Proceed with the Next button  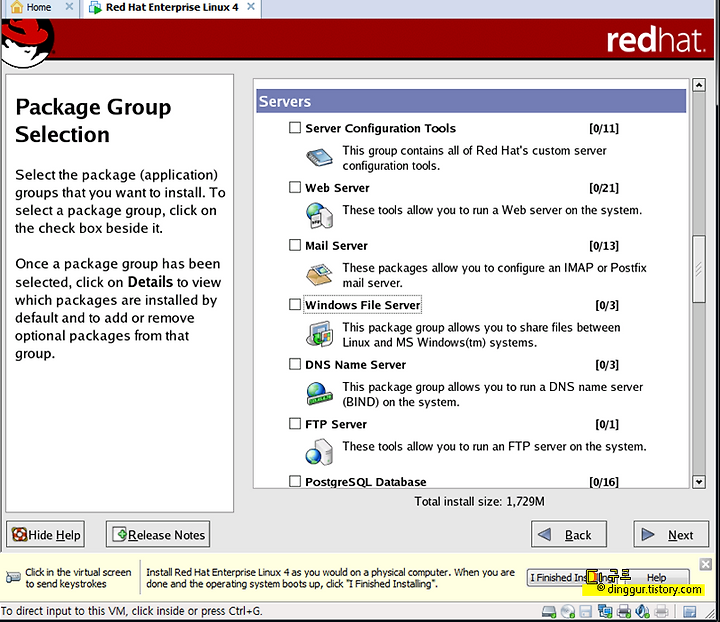671,534
